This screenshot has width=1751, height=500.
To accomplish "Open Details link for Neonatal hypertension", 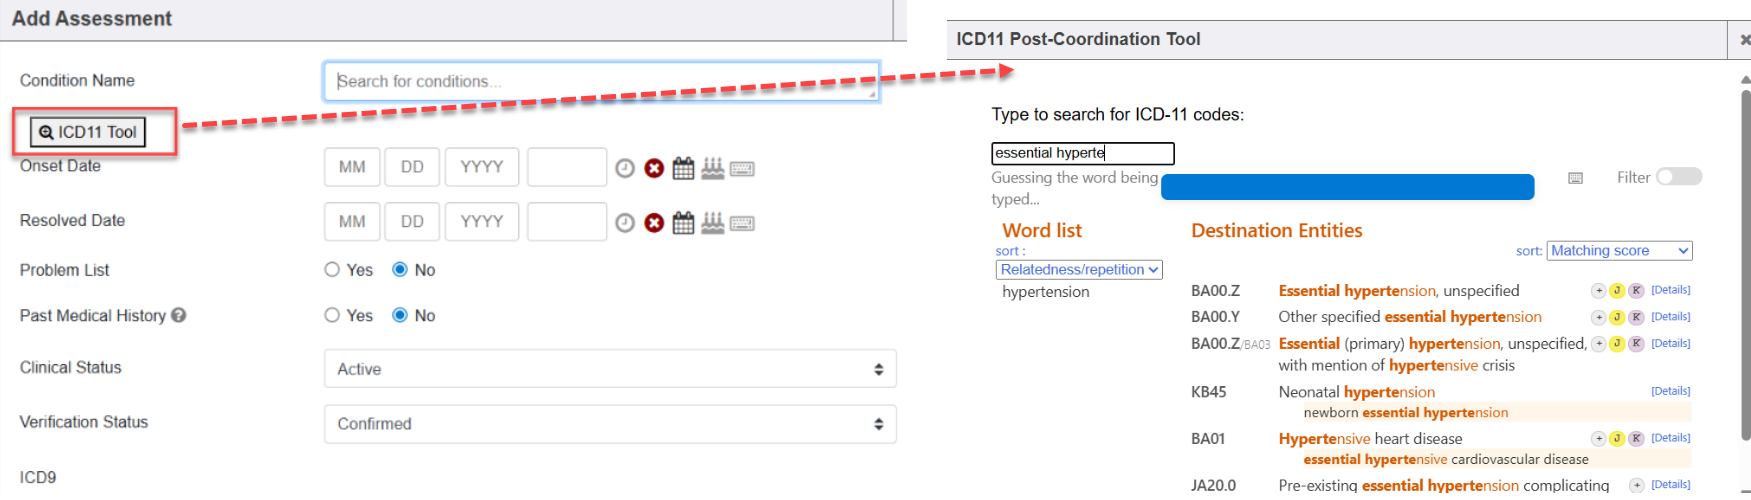I will point(1670,391).
